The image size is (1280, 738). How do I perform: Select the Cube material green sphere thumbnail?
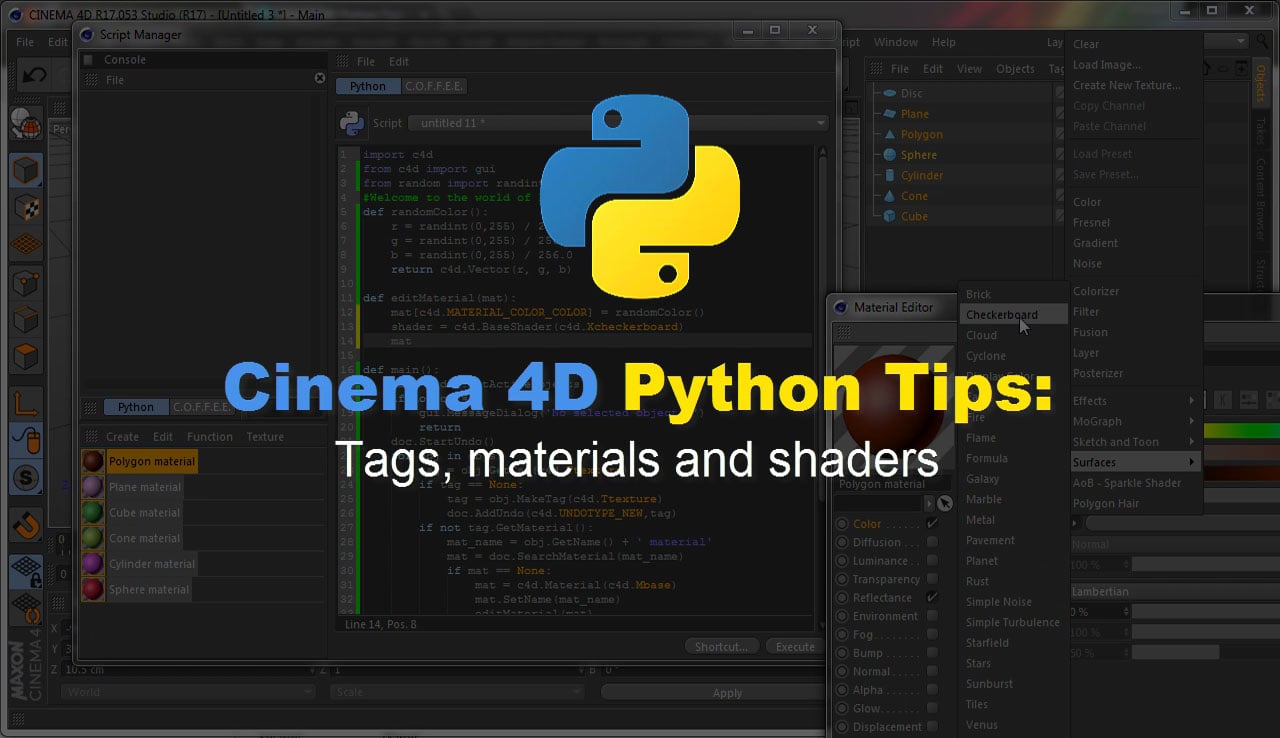point(93,512)
